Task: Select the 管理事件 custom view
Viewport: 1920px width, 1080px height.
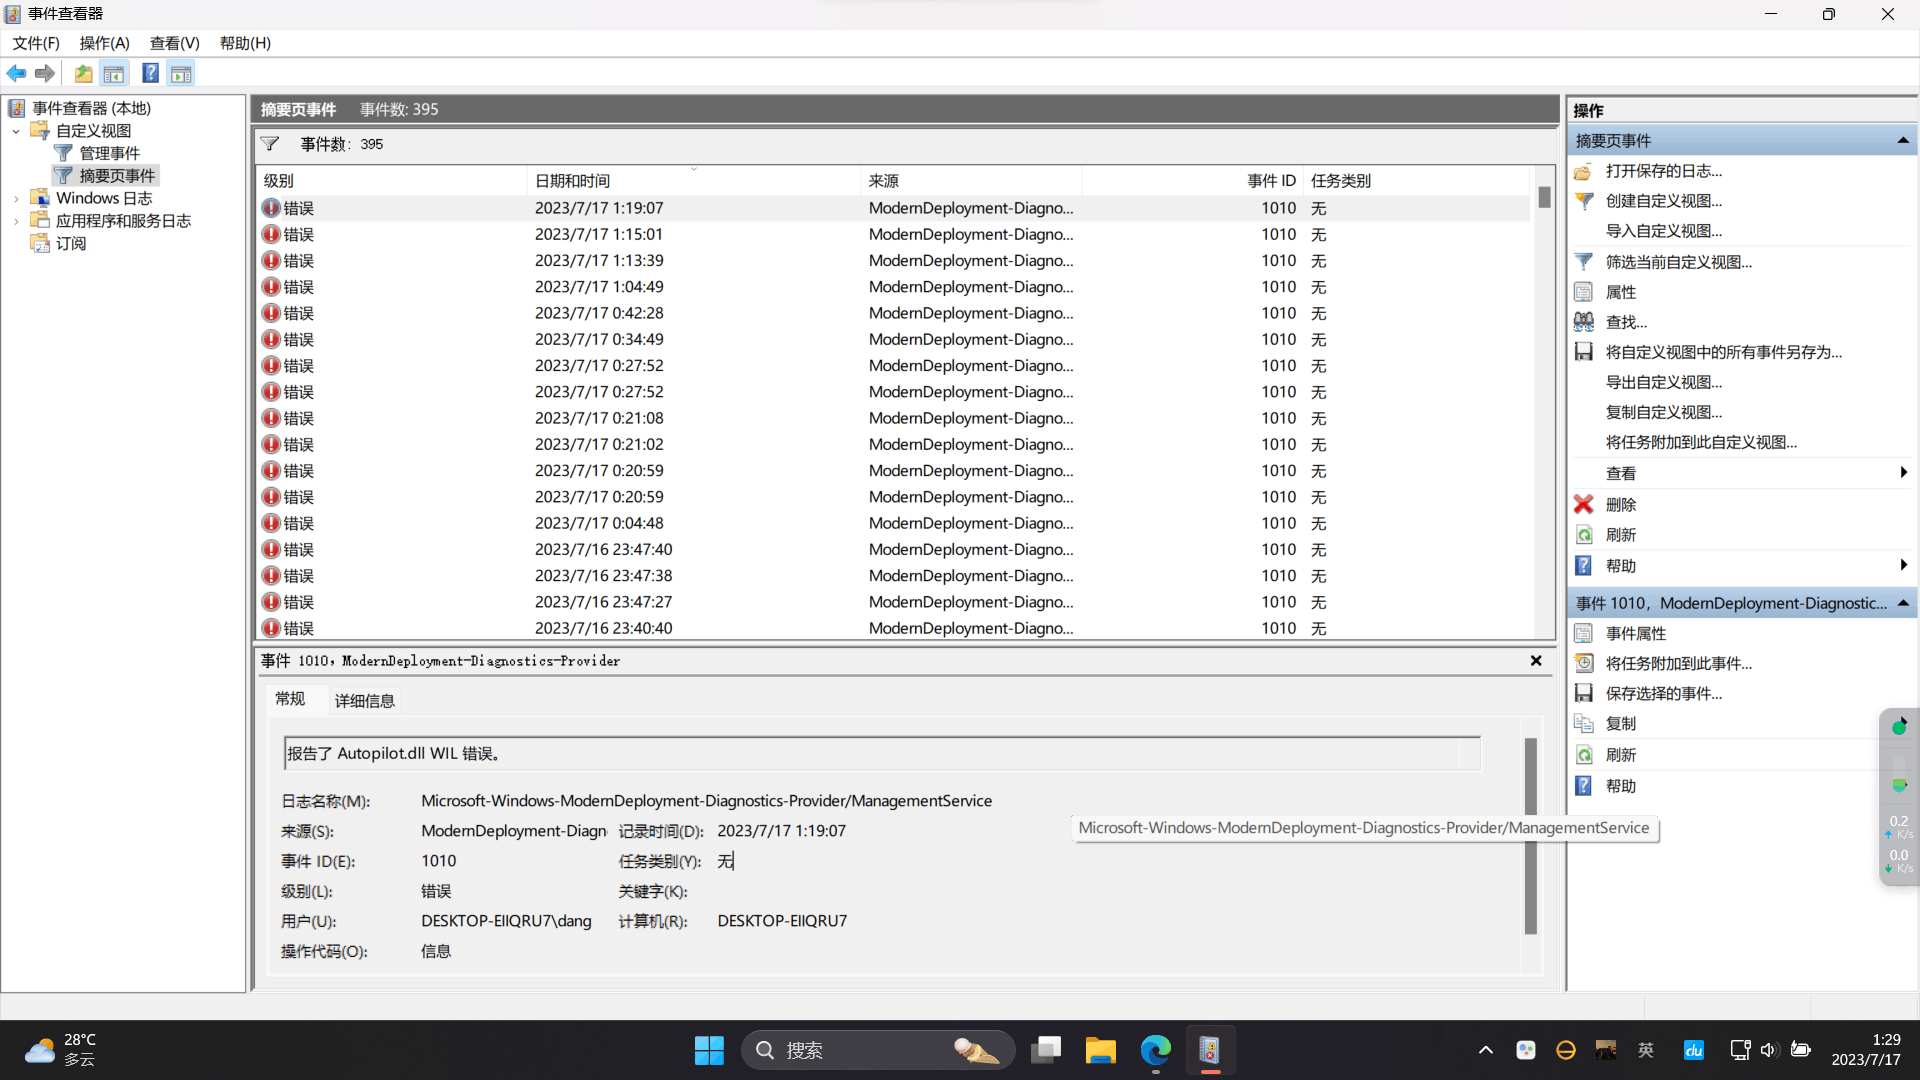Action: pyautogui.click(x=109, y=153)
